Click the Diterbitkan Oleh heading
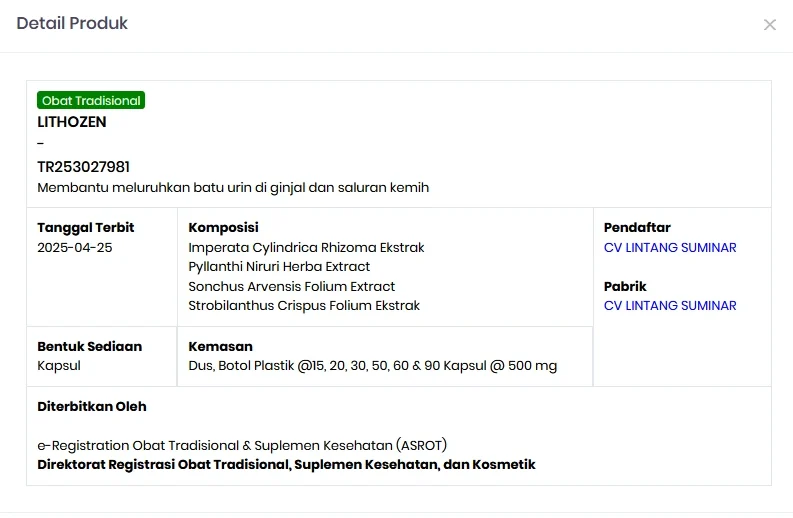Viewport: 793px width, 518px height. click(92, 407)
